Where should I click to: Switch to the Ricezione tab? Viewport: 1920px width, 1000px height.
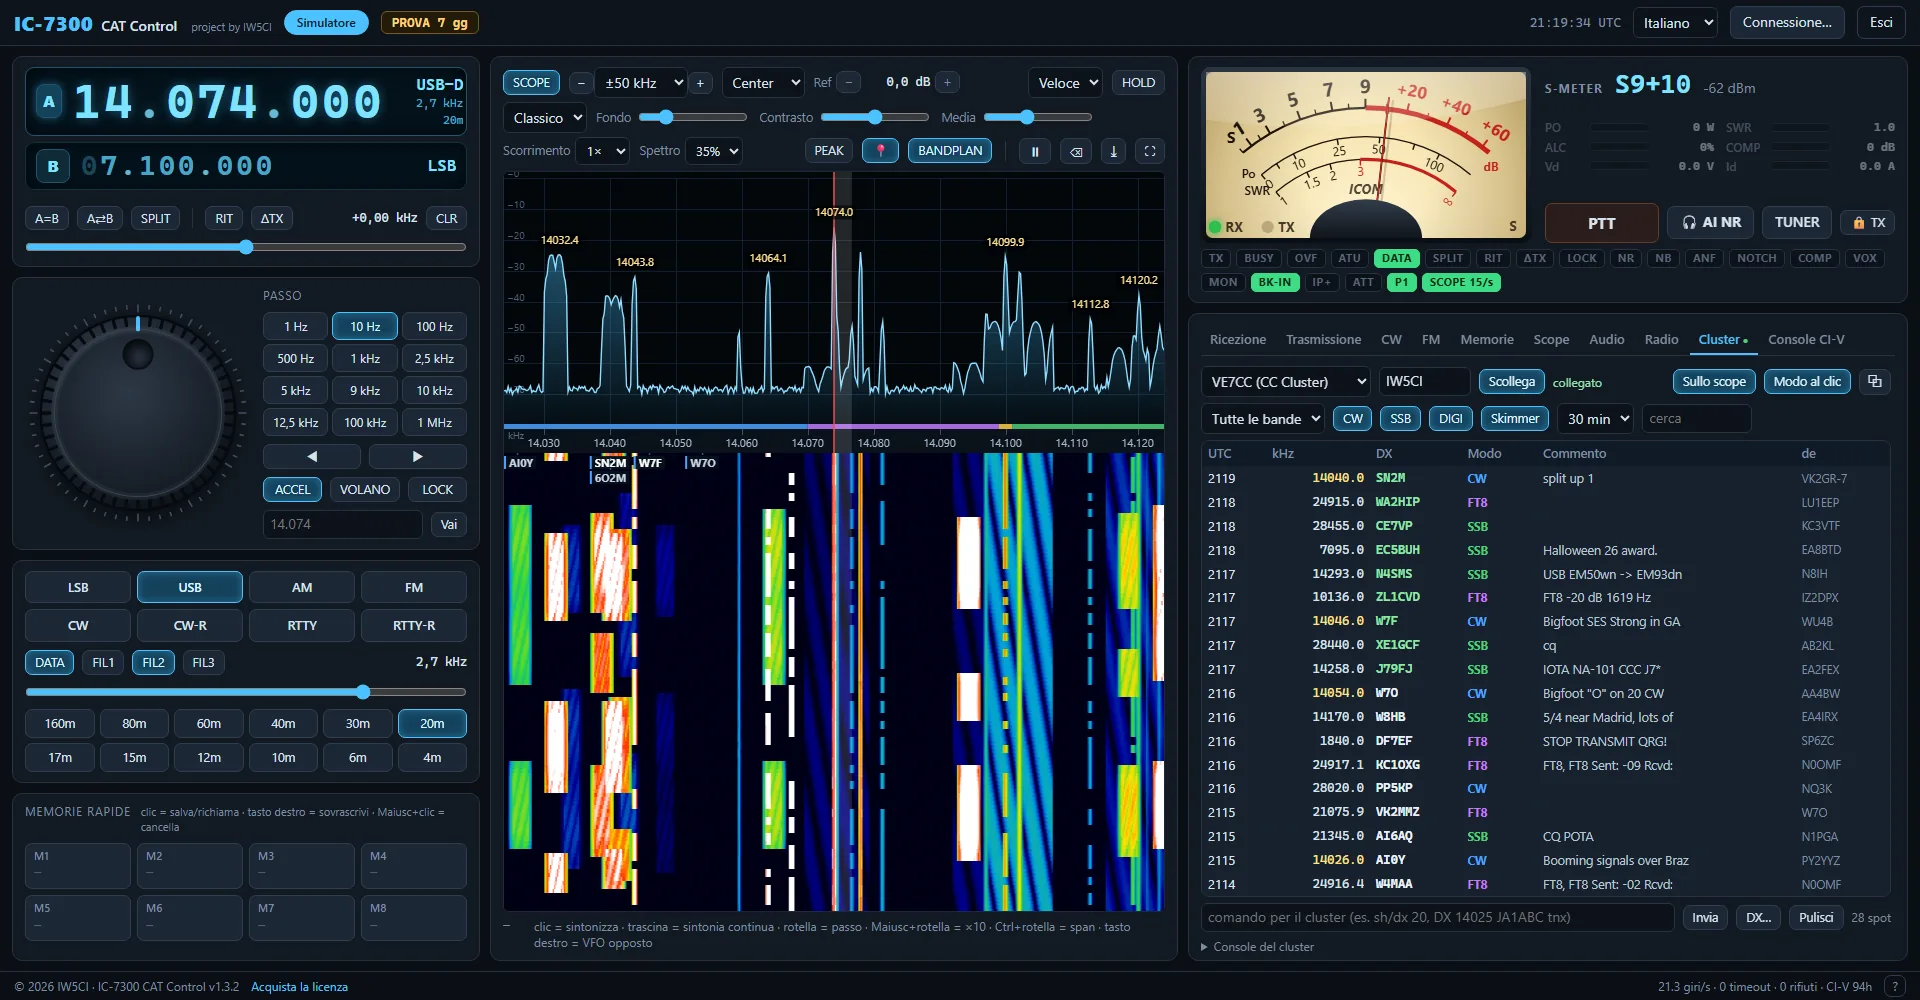[x=1238, y=340]
